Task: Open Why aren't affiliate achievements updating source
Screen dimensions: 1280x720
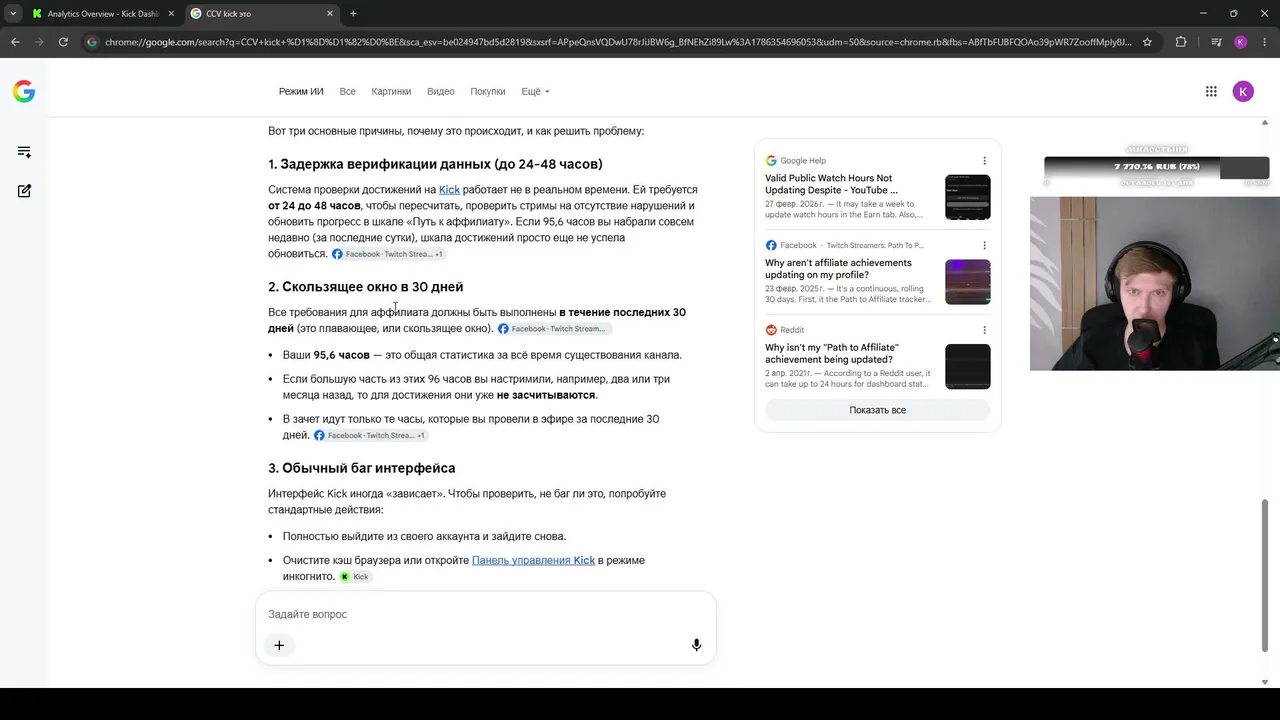Action: tap(838, 269)
